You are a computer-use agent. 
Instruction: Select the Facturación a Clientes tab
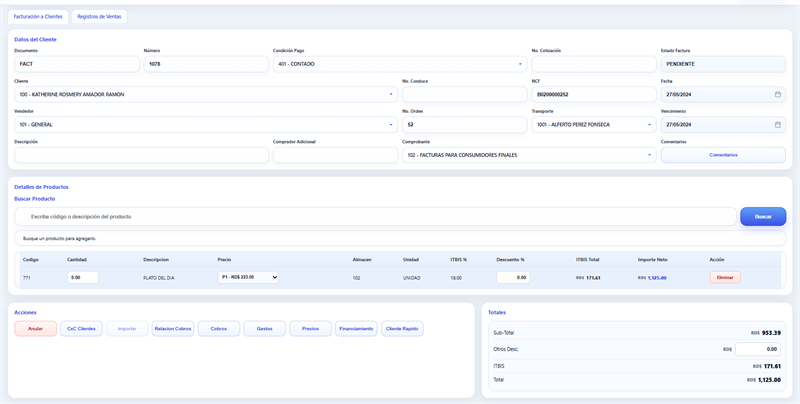tap(38, 17)
